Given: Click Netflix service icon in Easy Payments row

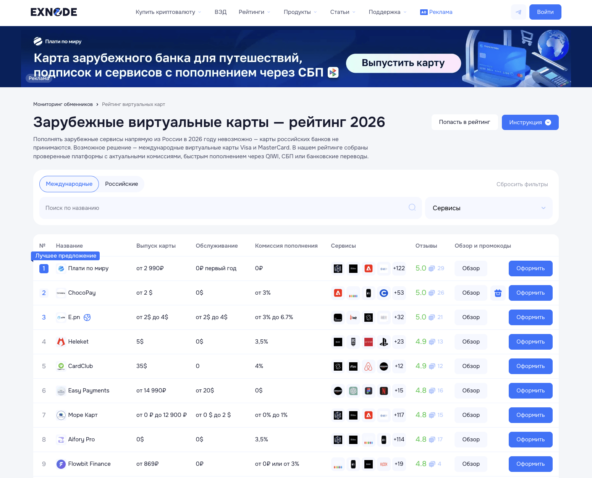Looking at the screenshot, I should tap(384, 391).
